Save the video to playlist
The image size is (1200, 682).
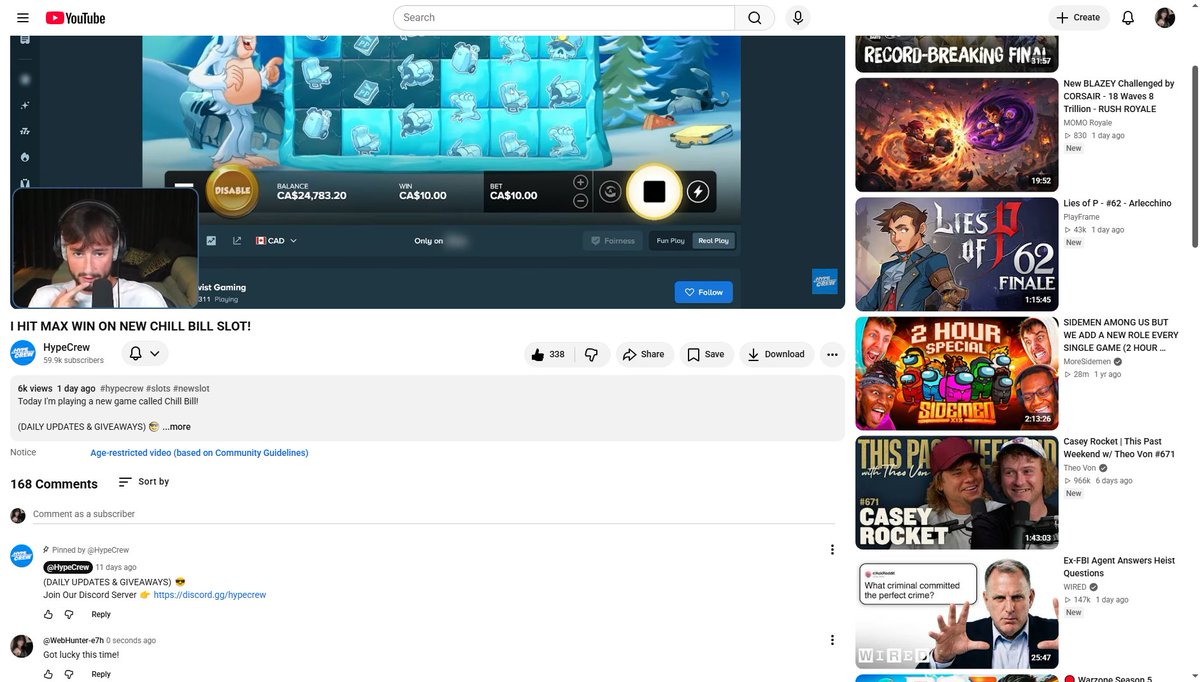[706, 354]
